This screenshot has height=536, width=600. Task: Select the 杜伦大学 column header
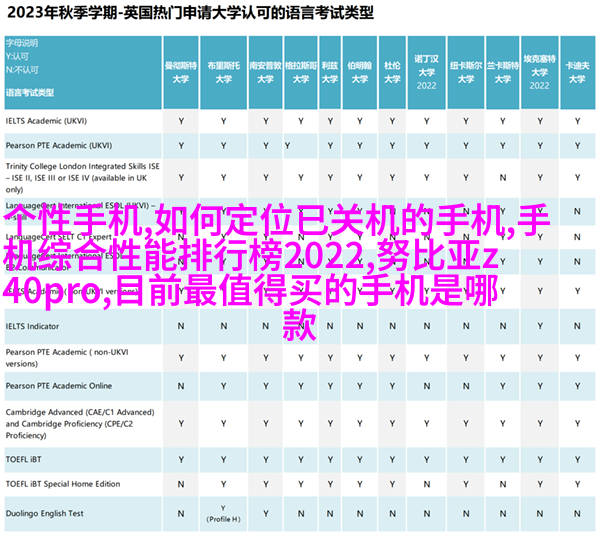392,73
